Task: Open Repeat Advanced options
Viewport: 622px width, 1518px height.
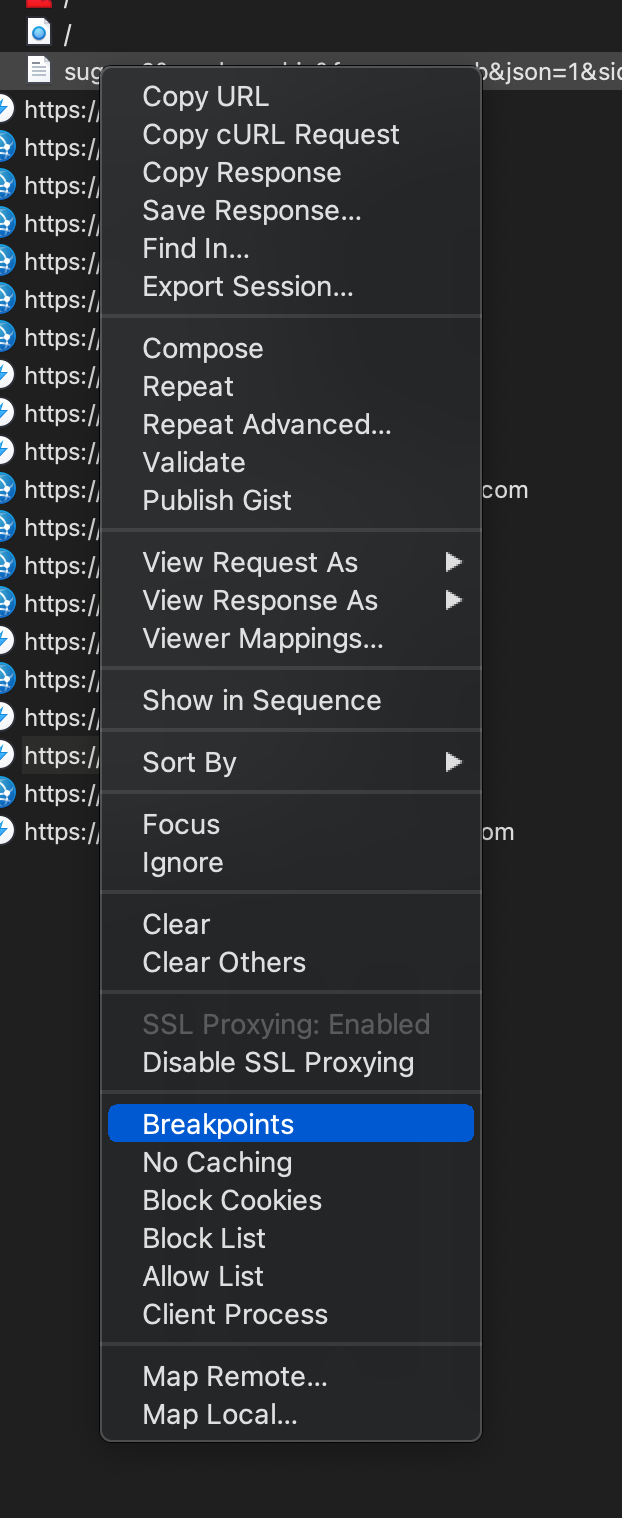Action: pyautogui.click(x=267, y=425)
